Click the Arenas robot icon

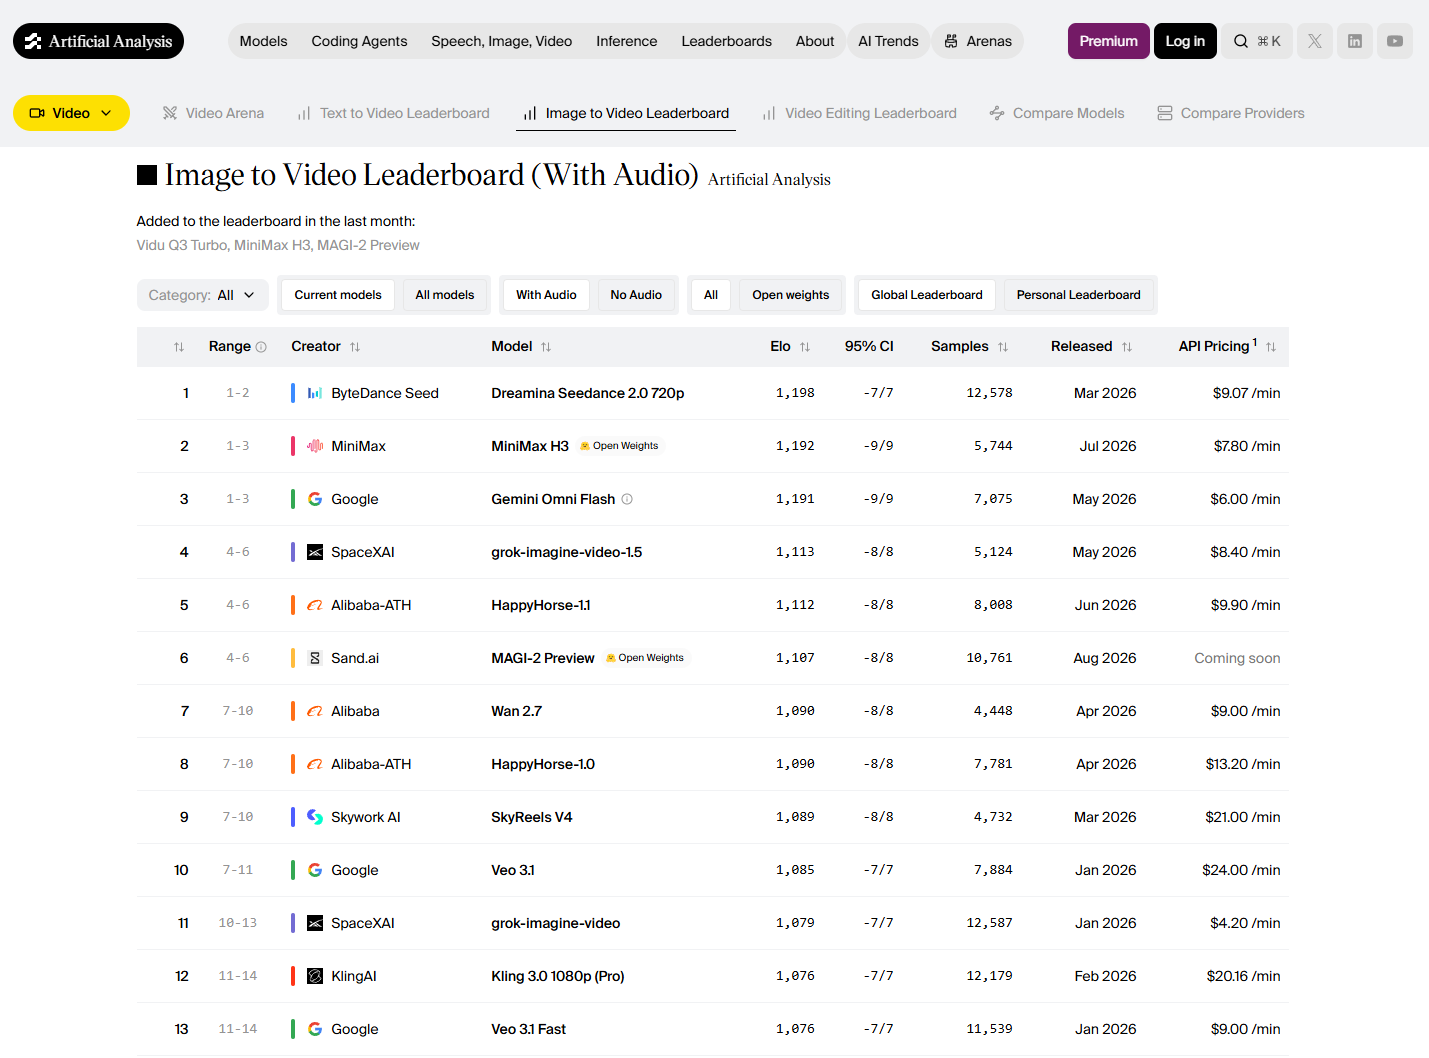pos(951,41)
